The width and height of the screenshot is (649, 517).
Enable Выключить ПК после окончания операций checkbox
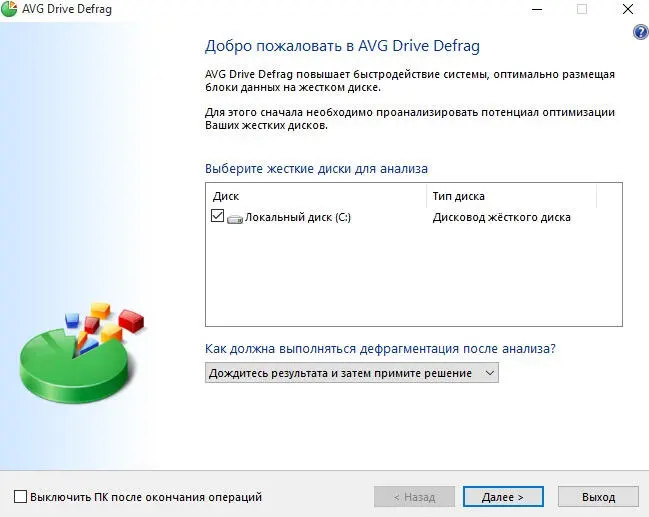20,496
